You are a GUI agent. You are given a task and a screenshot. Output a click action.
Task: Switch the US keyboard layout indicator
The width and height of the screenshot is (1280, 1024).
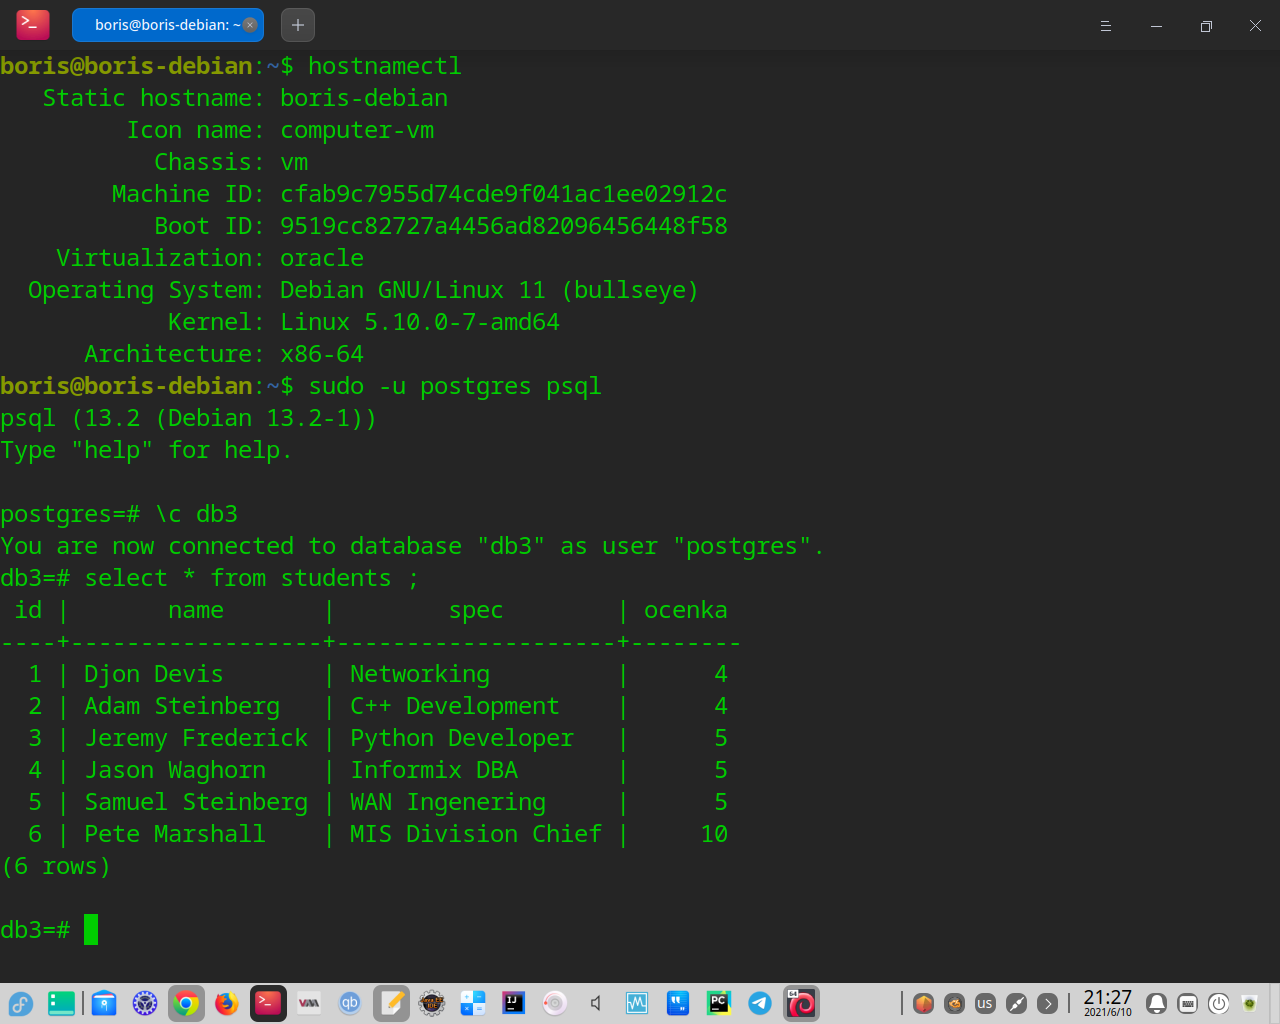click(985, 1003)
